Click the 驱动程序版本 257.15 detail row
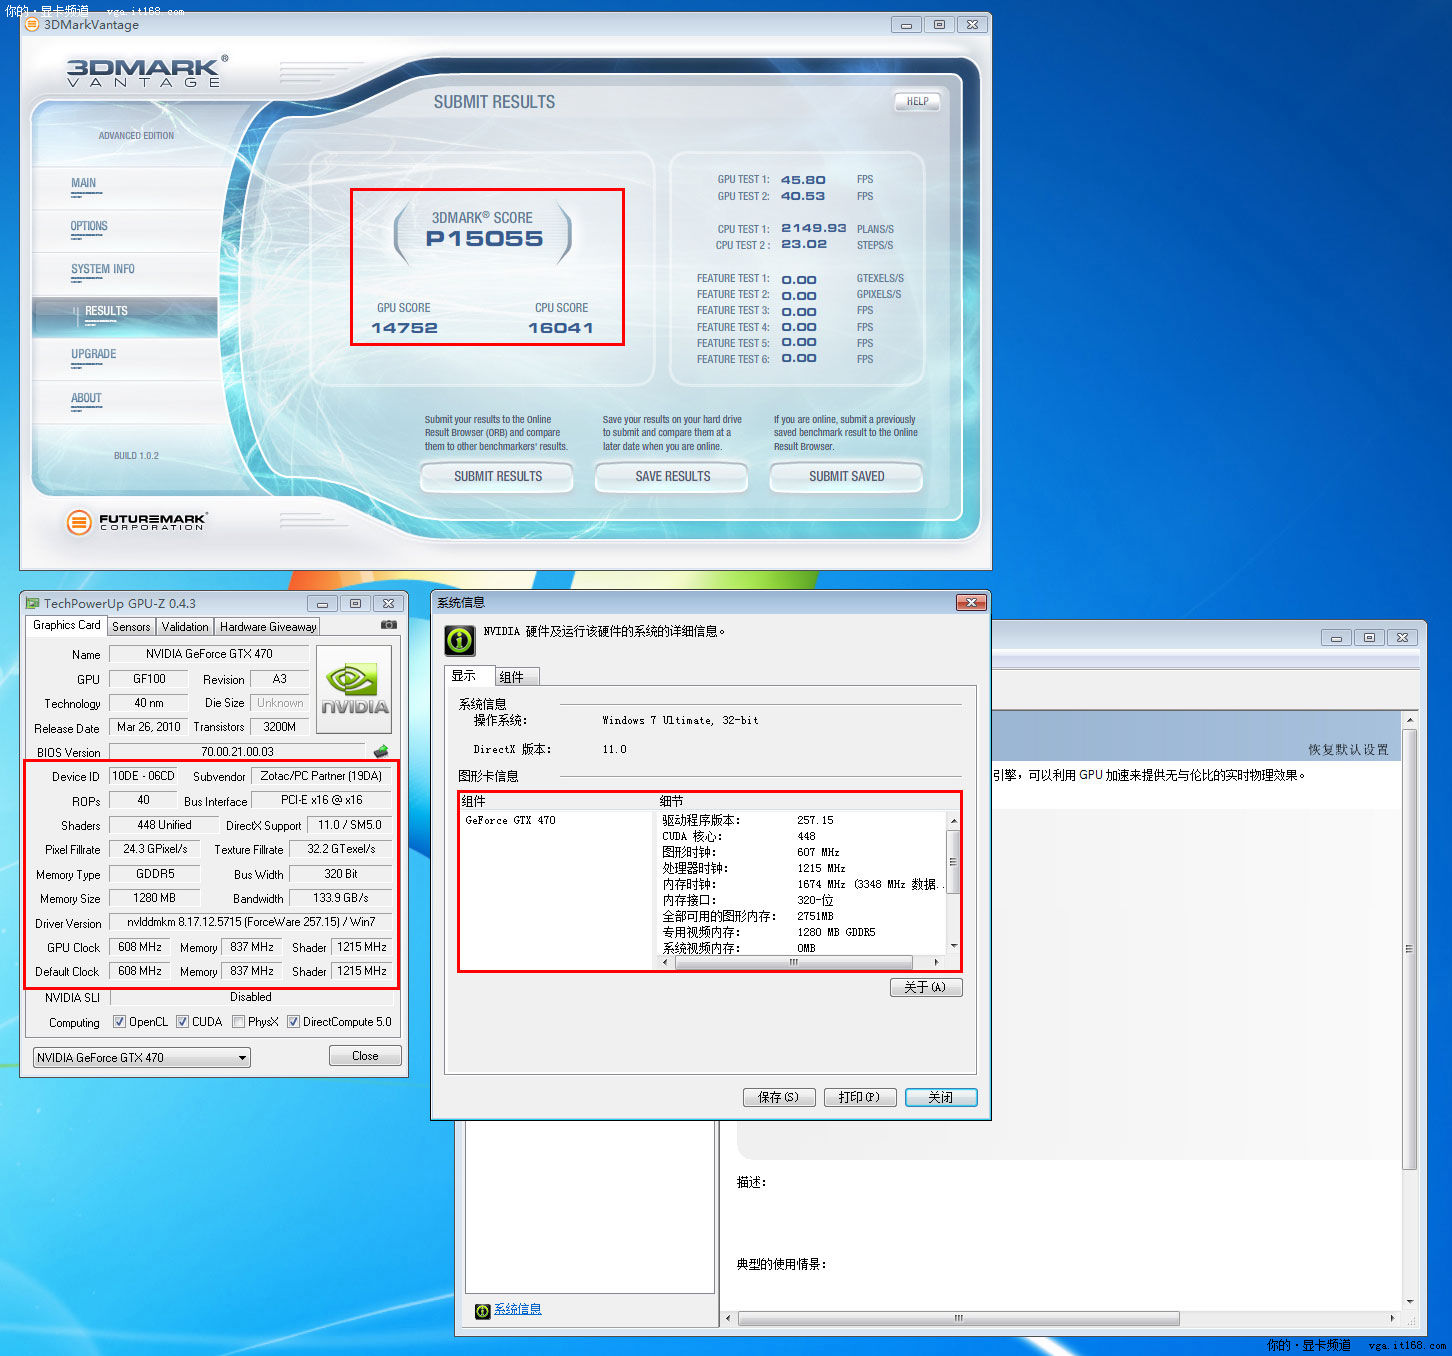Viewport: 1452px width, 1356px height. click(x=748, y=820)
